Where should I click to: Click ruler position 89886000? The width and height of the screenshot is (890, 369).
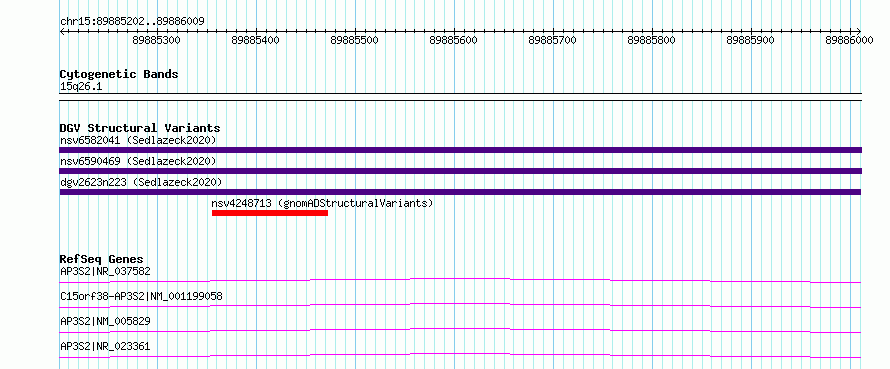(850, 40)
